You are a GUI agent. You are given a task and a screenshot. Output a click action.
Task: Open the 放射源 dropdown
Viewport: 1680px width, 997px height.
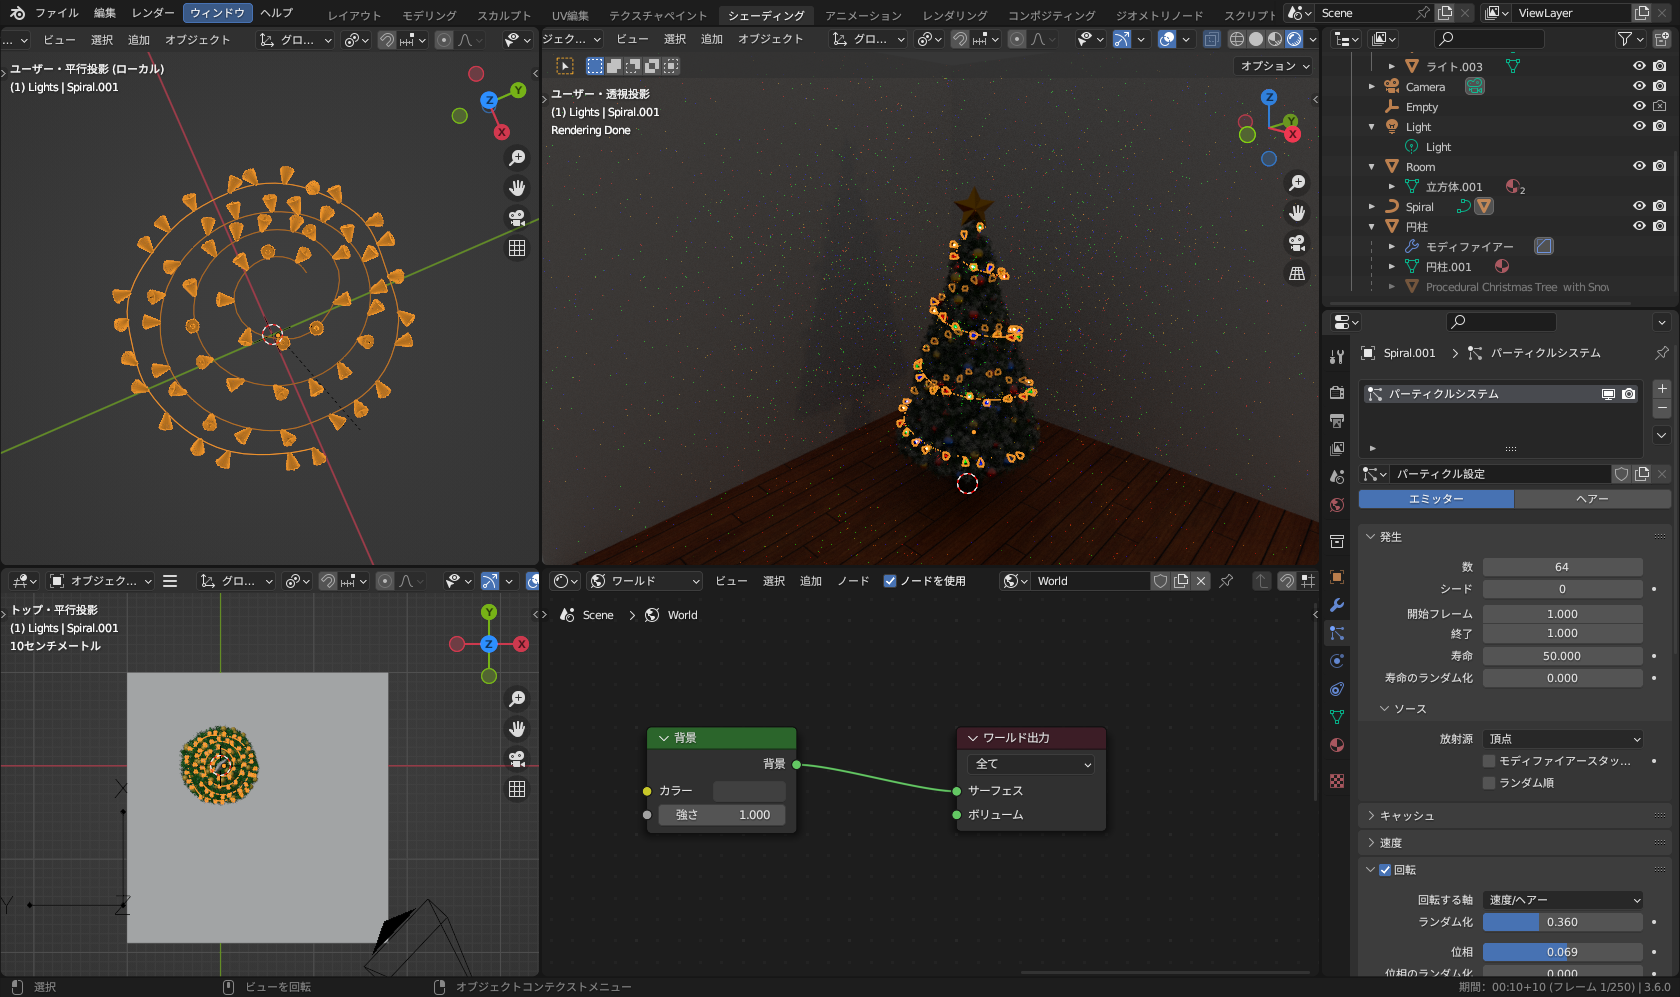[x=1563, y=739]
